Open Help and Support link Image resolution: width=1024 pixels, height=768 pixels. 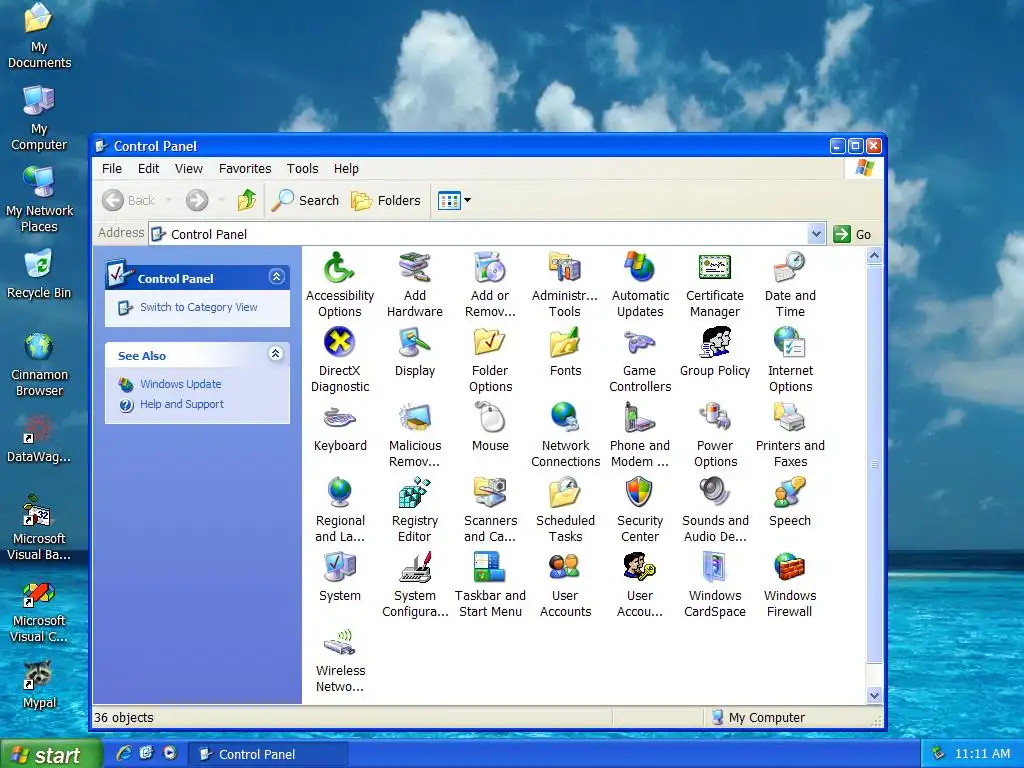coord(182,404)
